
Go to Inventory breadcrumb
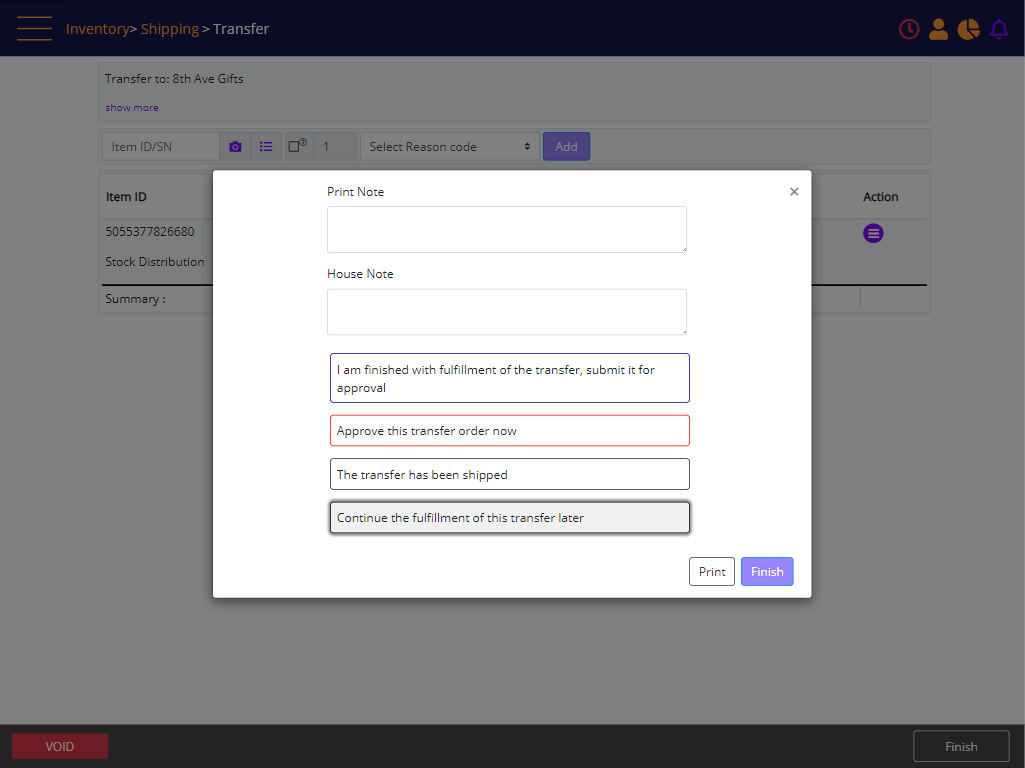(x=97, y=29)
